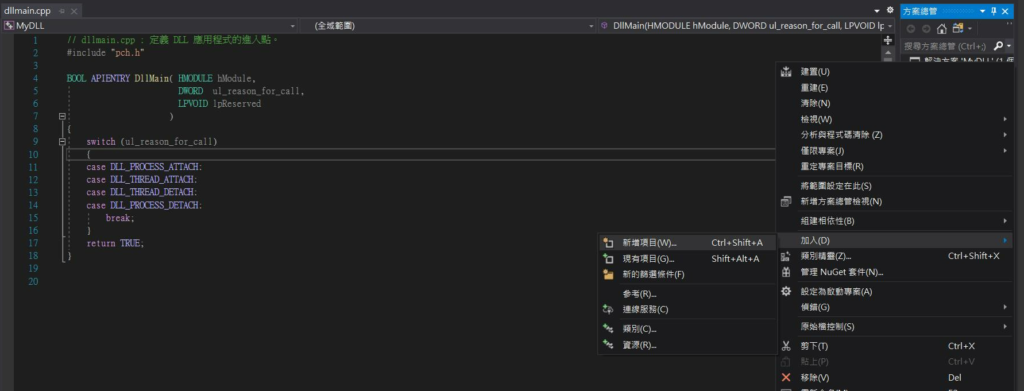Choose 新的篩選條件(F) in 加入 submenu
This screenshot has height=391, width=1024.
687,274
